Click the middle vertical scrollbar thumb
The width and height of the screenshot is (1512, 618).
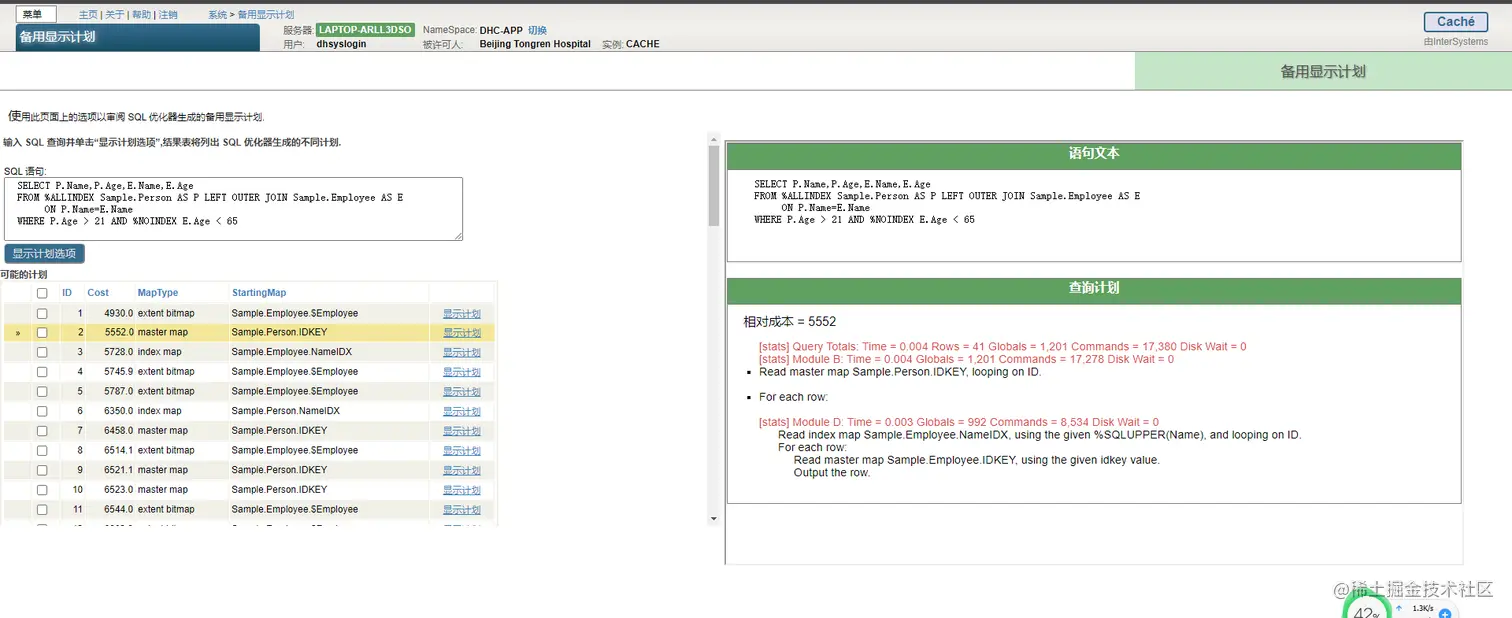(713, 185)
